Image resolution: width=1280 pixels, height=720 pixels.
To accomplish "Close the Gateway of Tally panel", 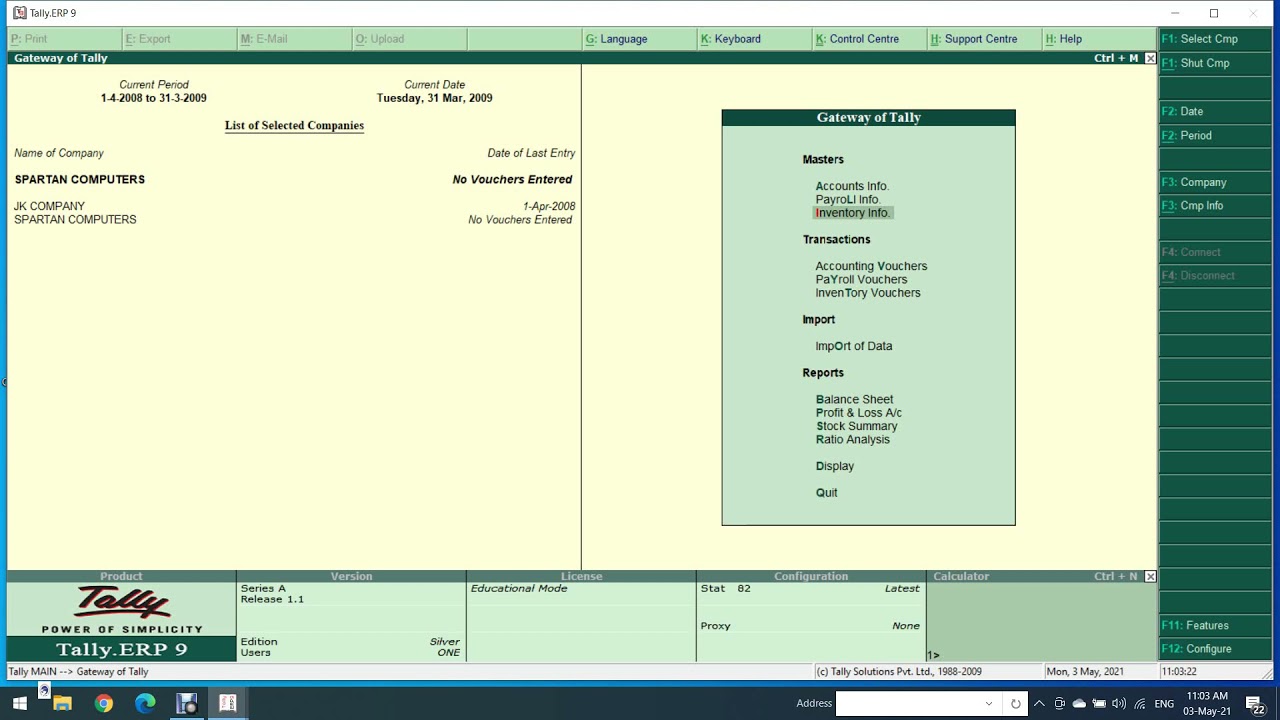I will click(x=1150, y=58).
